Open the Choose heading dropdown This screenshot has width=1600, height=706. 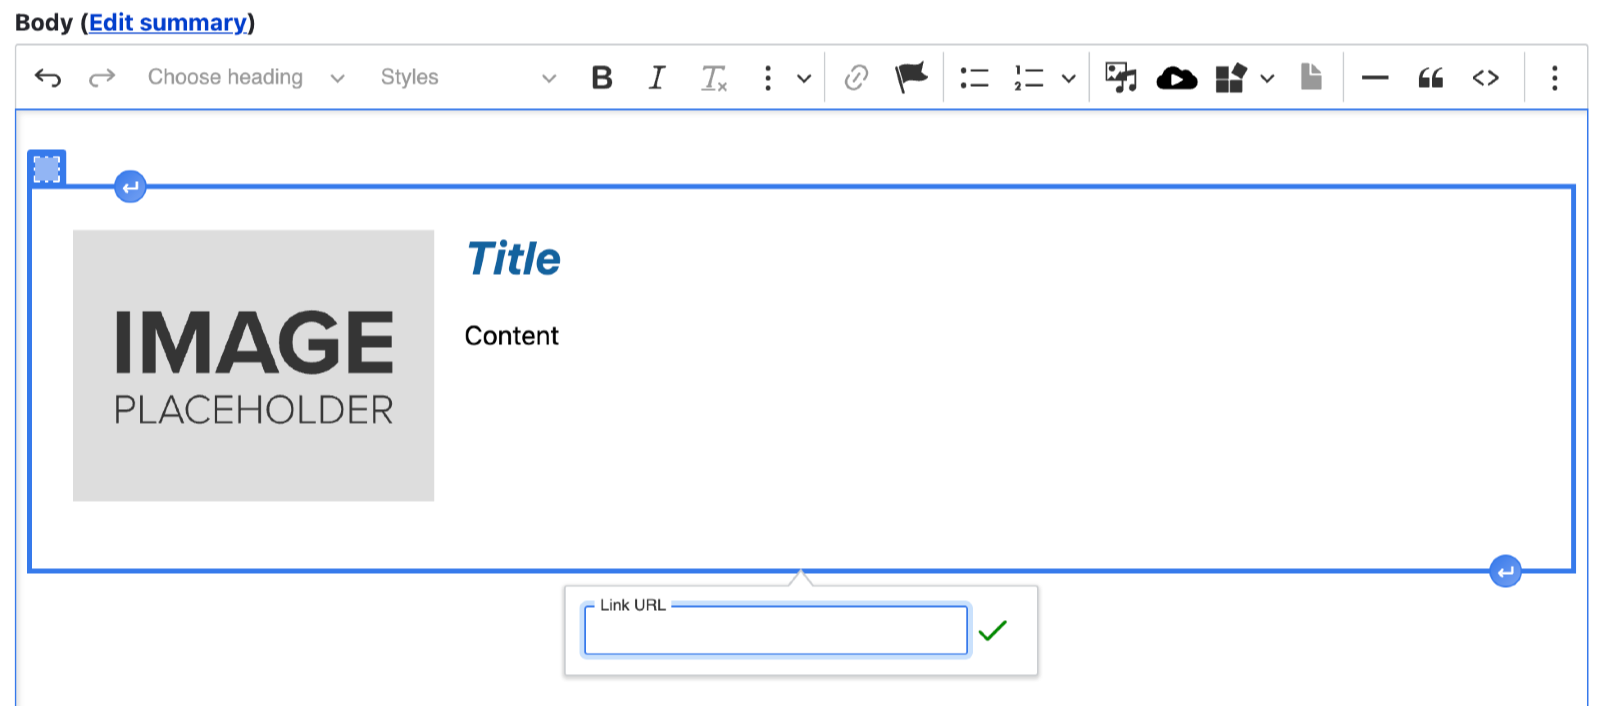coord(245,78)
